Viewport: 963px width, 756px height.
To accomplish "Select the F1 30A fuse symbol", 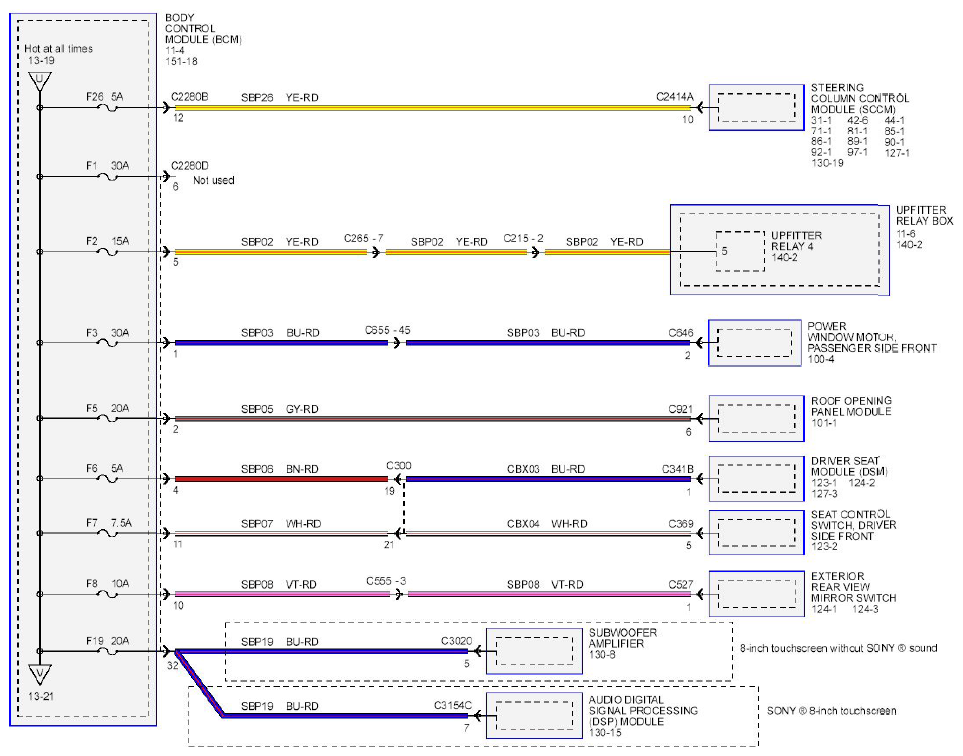I will (108, 177).
